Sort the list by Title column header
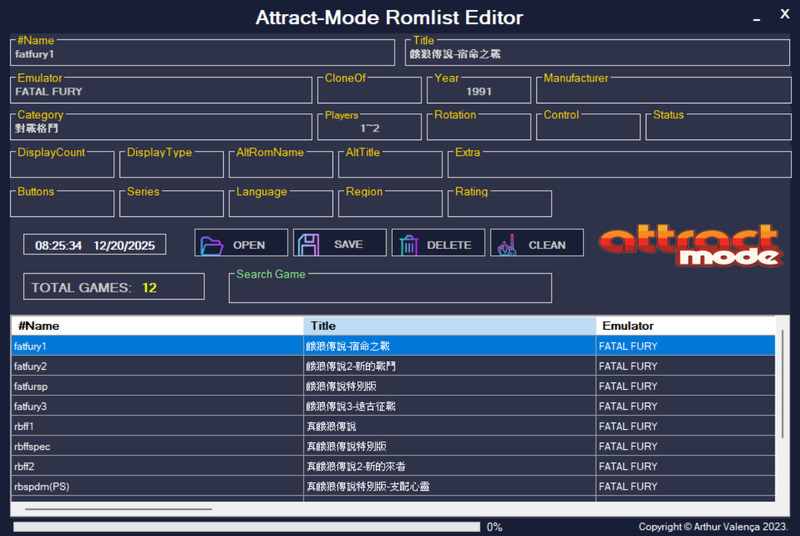This screenshot has width=800, height=536. (449, 326)
